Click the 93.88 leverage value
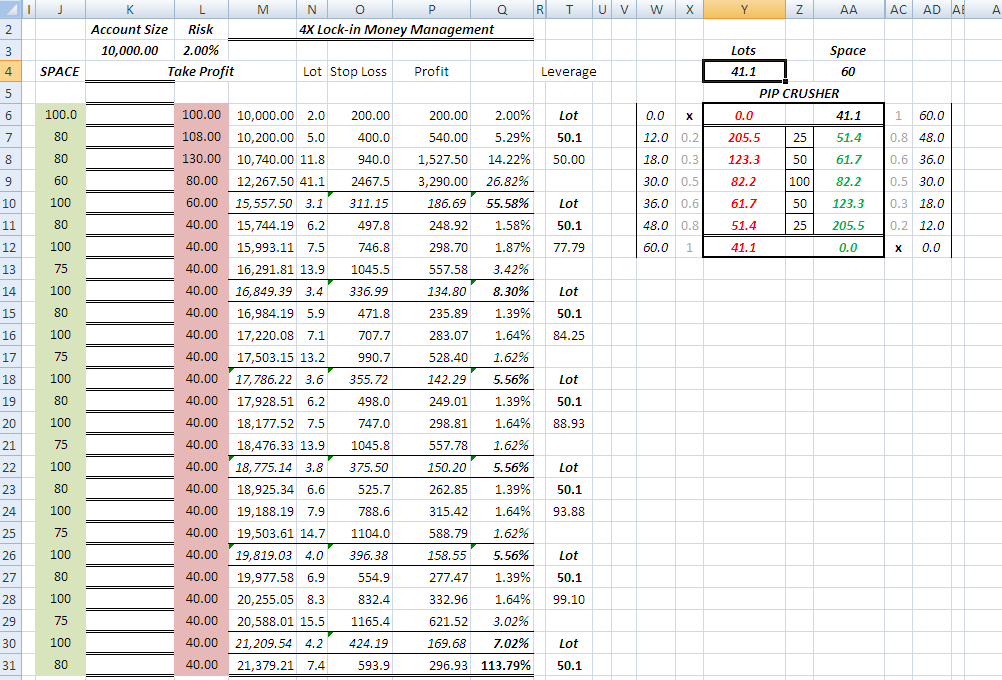 [569, 511]
